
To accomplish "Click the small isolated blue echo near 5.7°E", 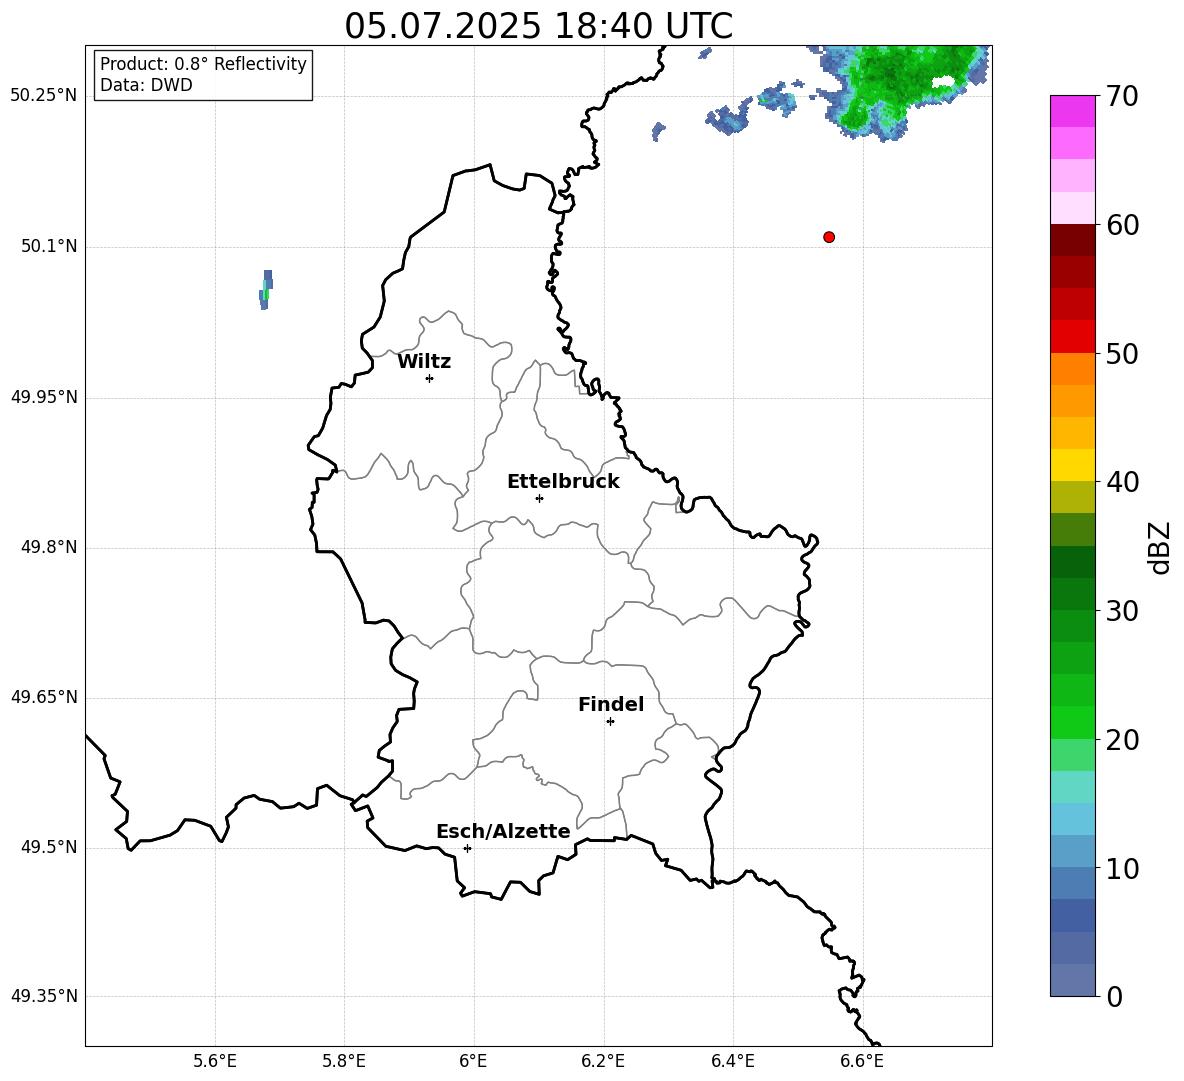I will (266, 290).
